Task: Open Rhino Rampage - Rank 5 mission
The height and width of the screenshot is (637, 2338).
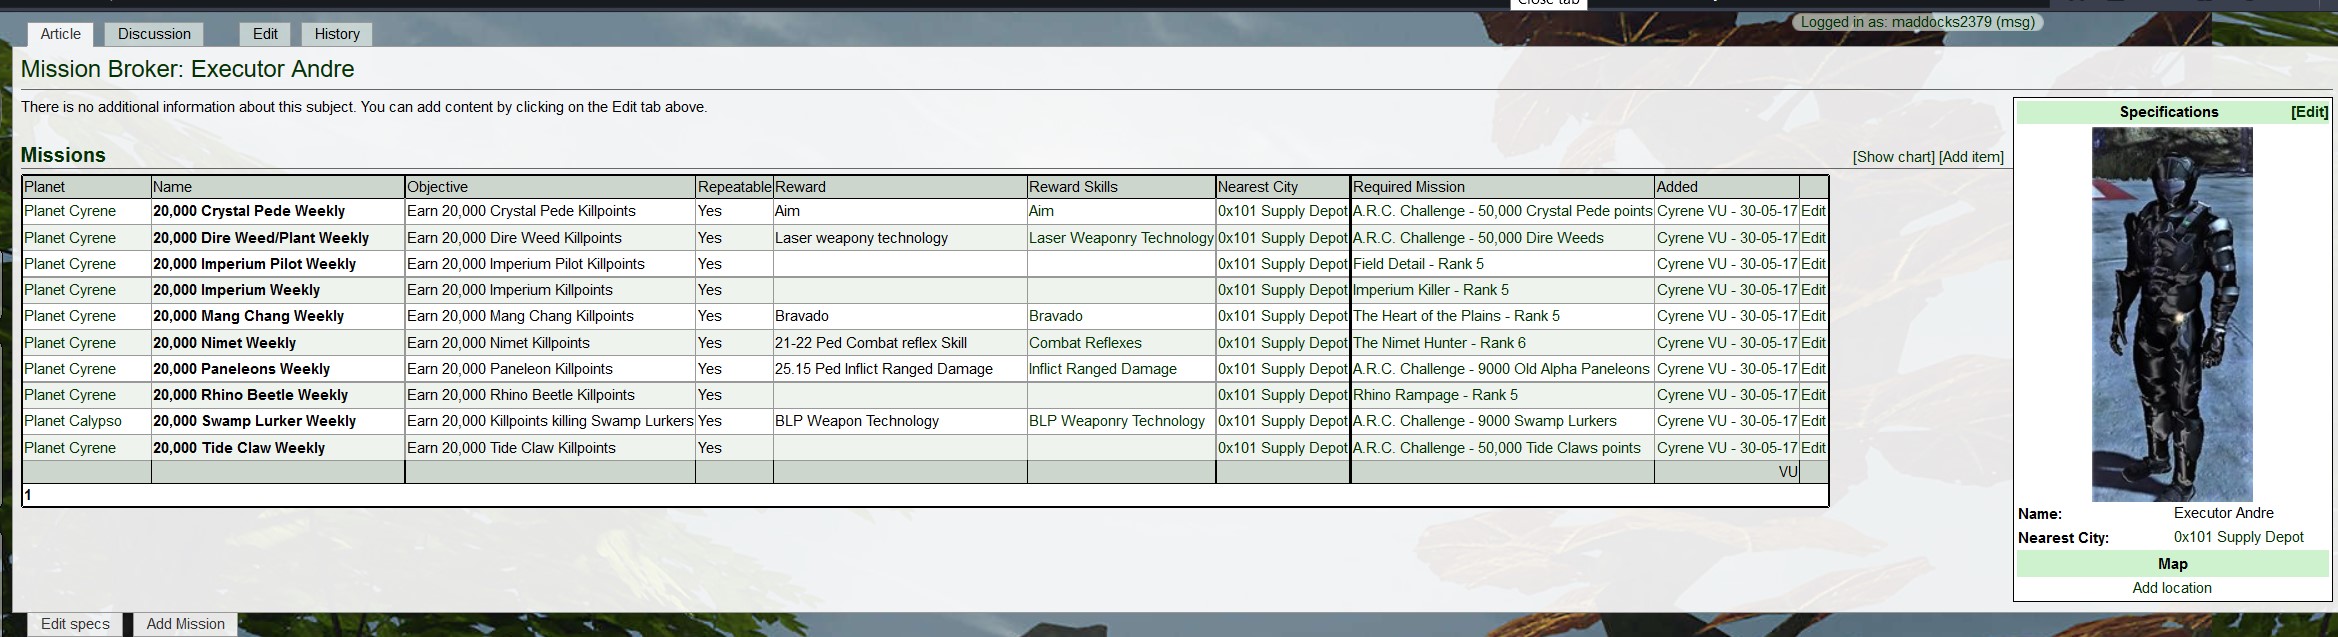Action: (1435, 395)
